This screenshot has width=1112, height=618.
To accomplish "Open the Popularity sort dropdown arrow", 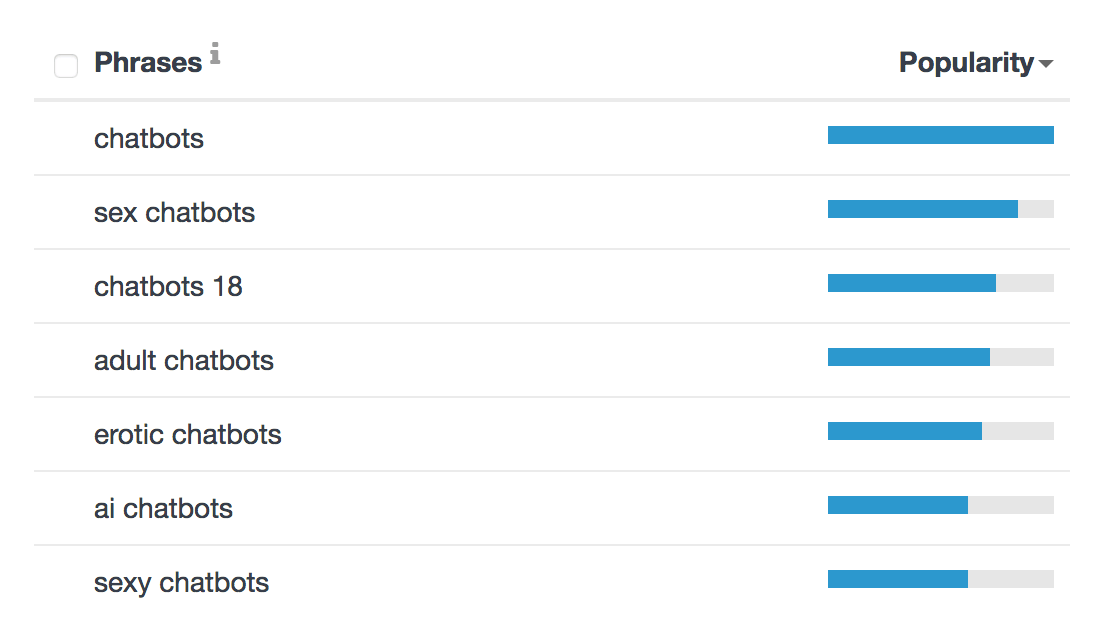I will 1045,64.
